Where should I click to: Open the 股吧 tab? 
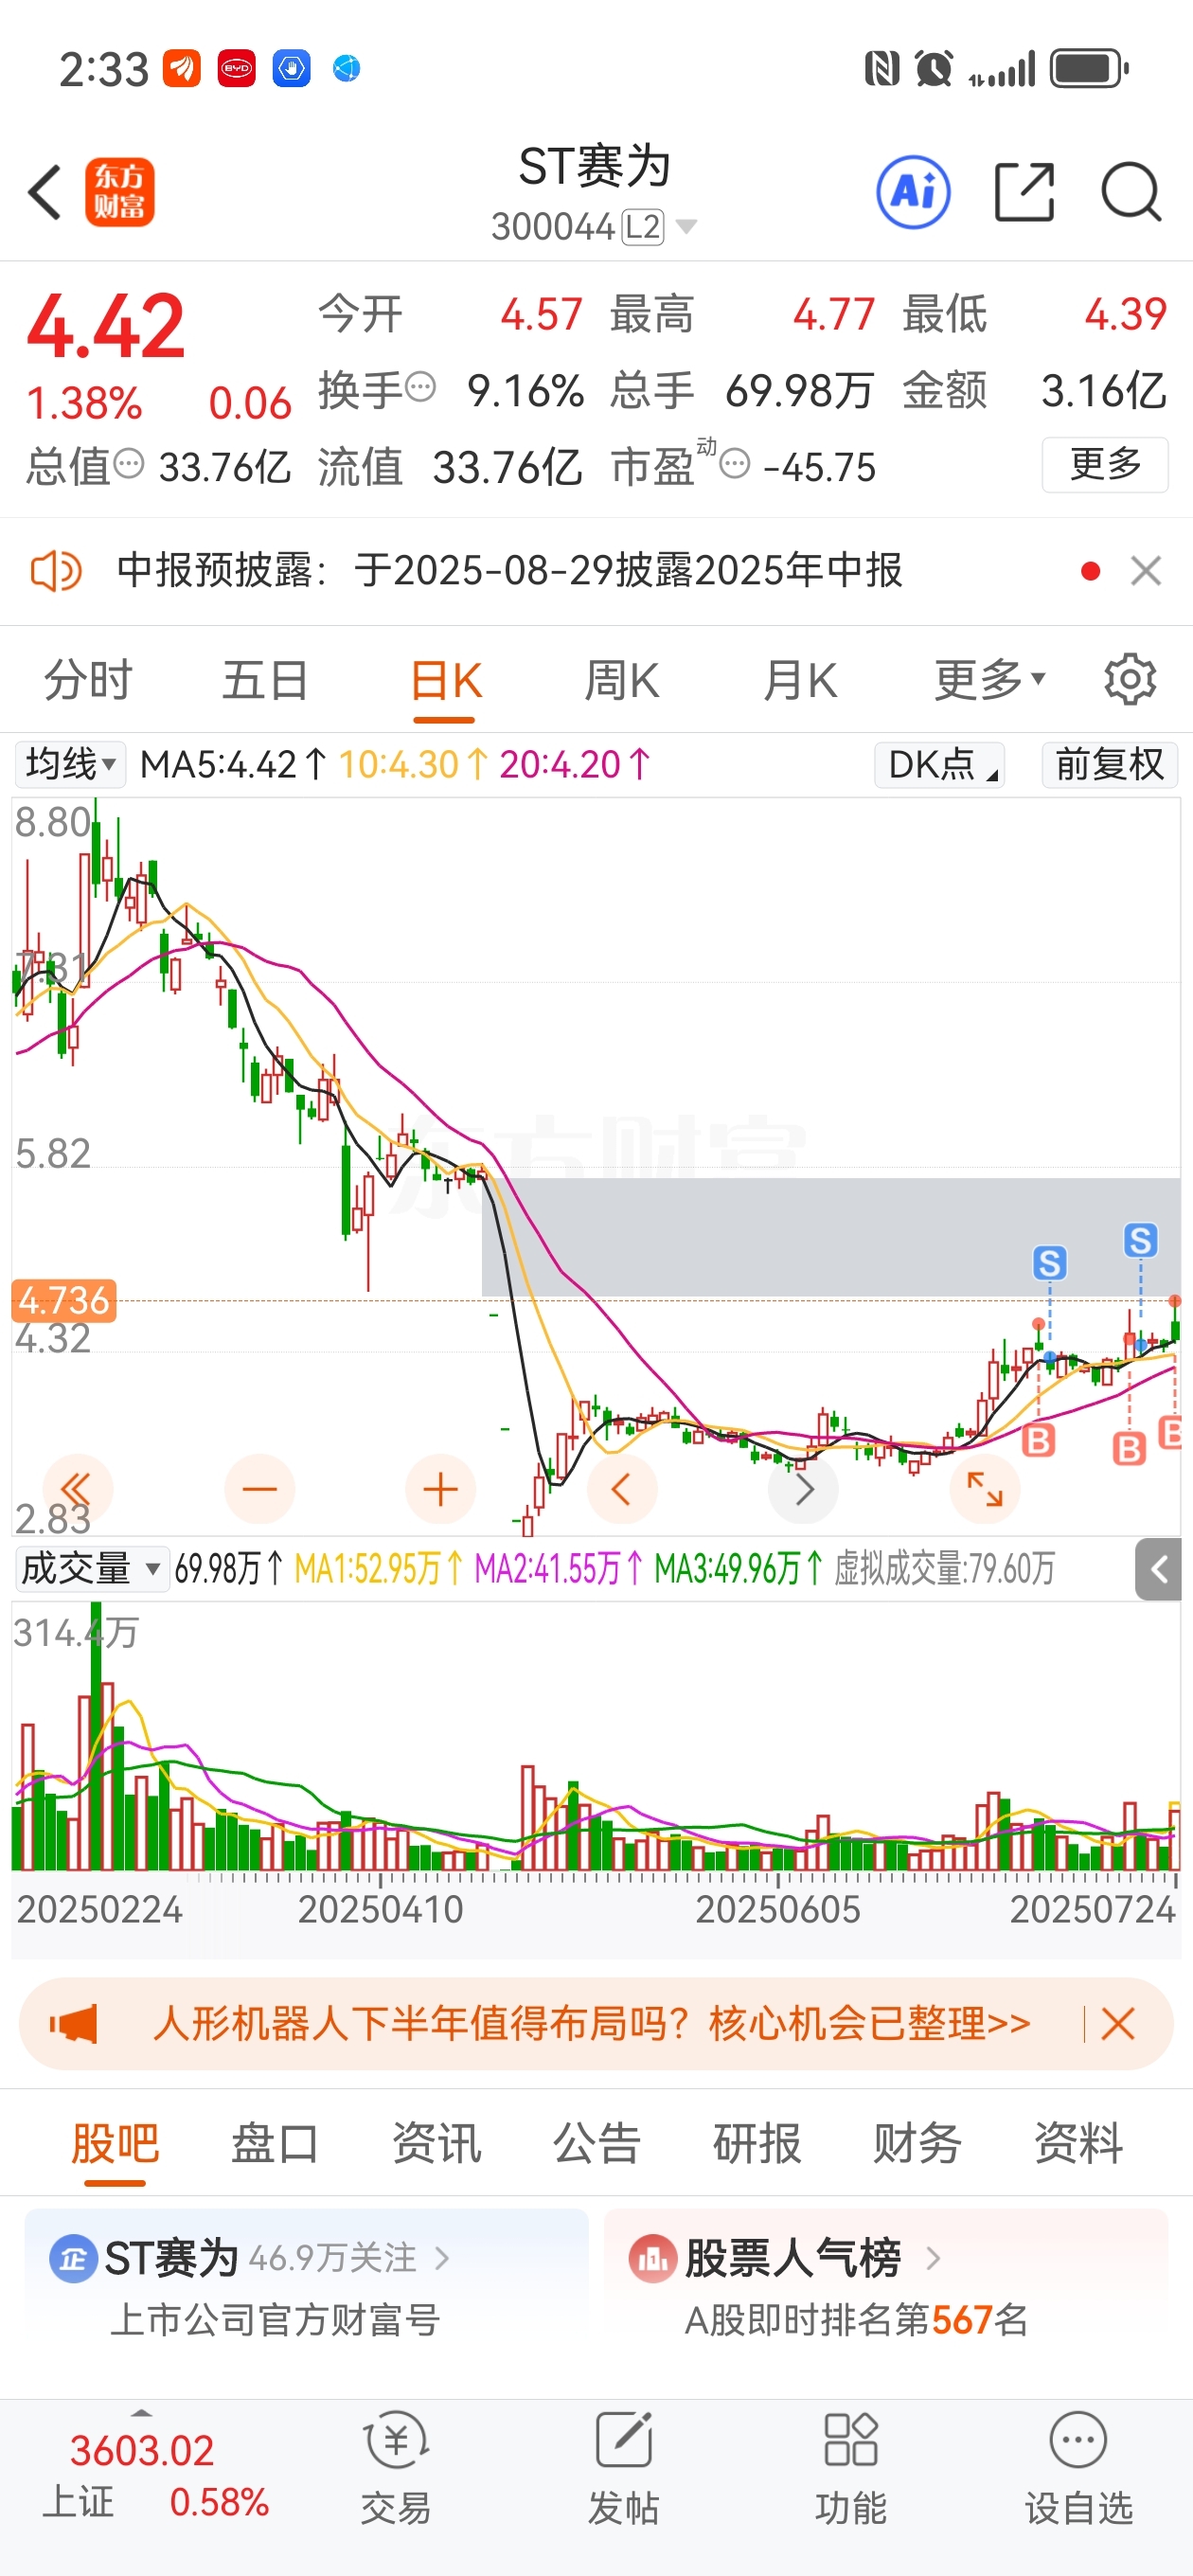tap(115, 2143)
